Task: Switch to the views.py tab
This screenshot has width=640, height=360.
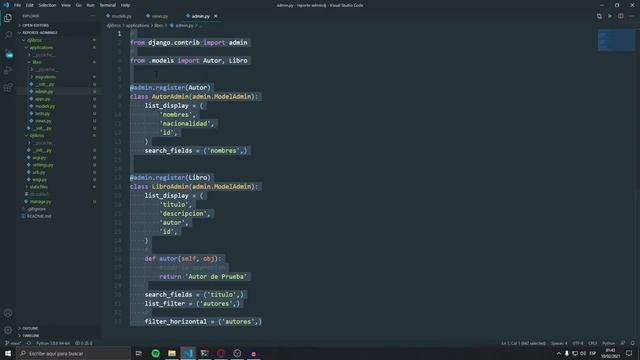Action: tap(160, 16)
